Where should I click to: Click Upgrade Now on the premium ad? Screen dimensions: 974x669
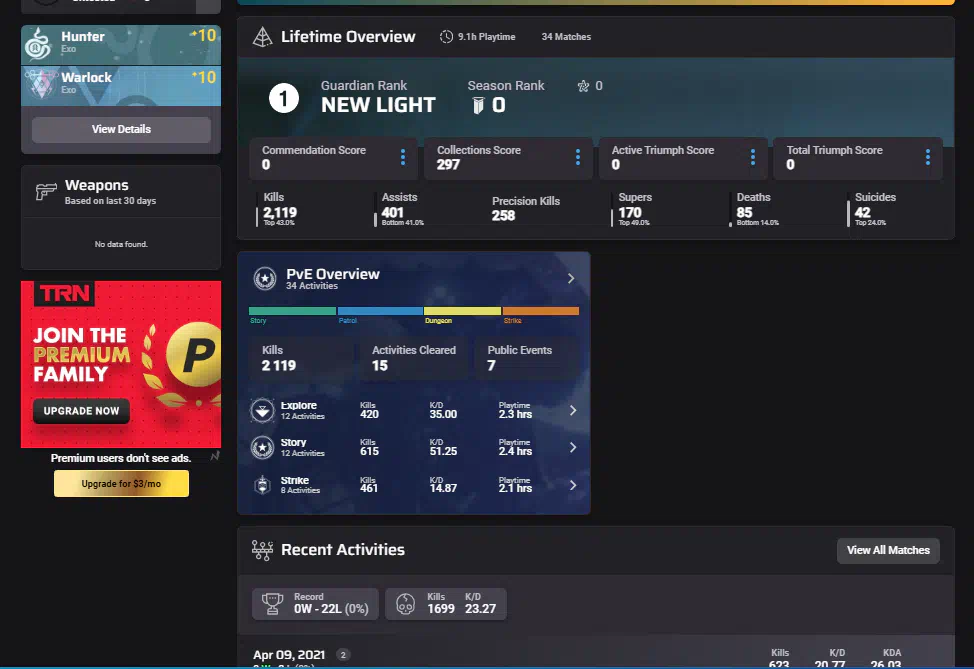point(81,411)
